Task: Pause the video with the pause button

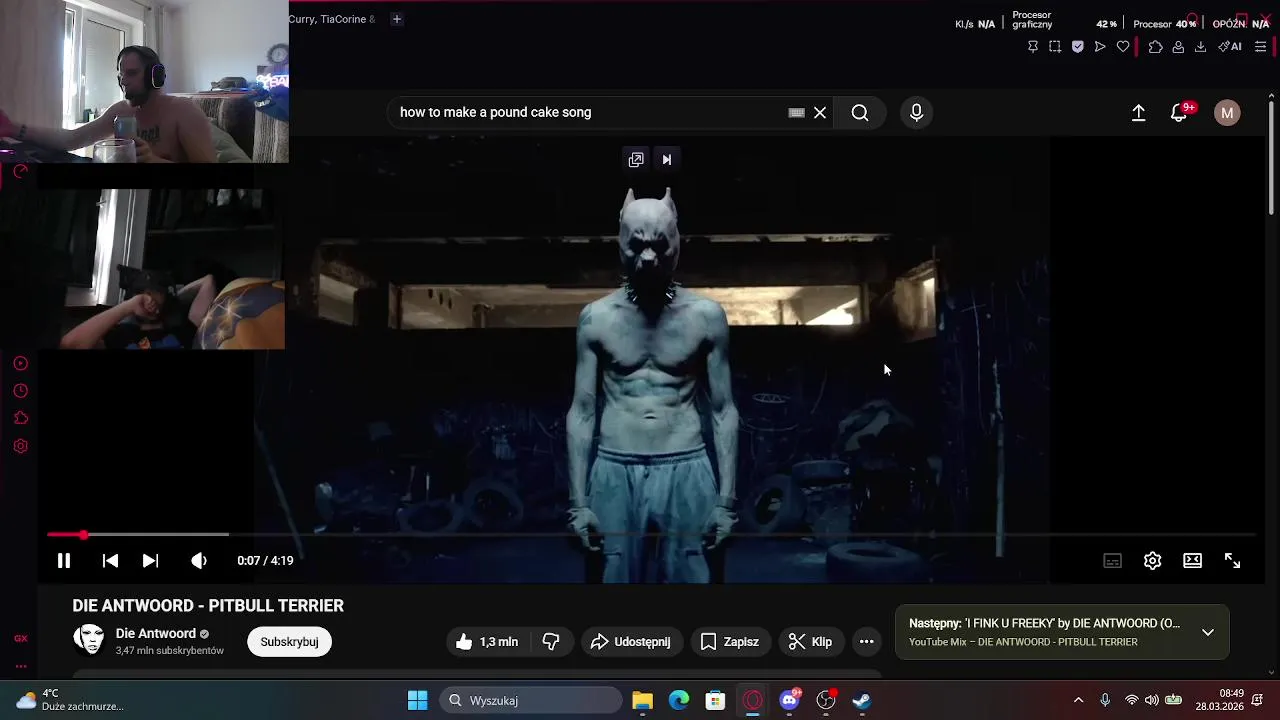Action: (63, 561)
